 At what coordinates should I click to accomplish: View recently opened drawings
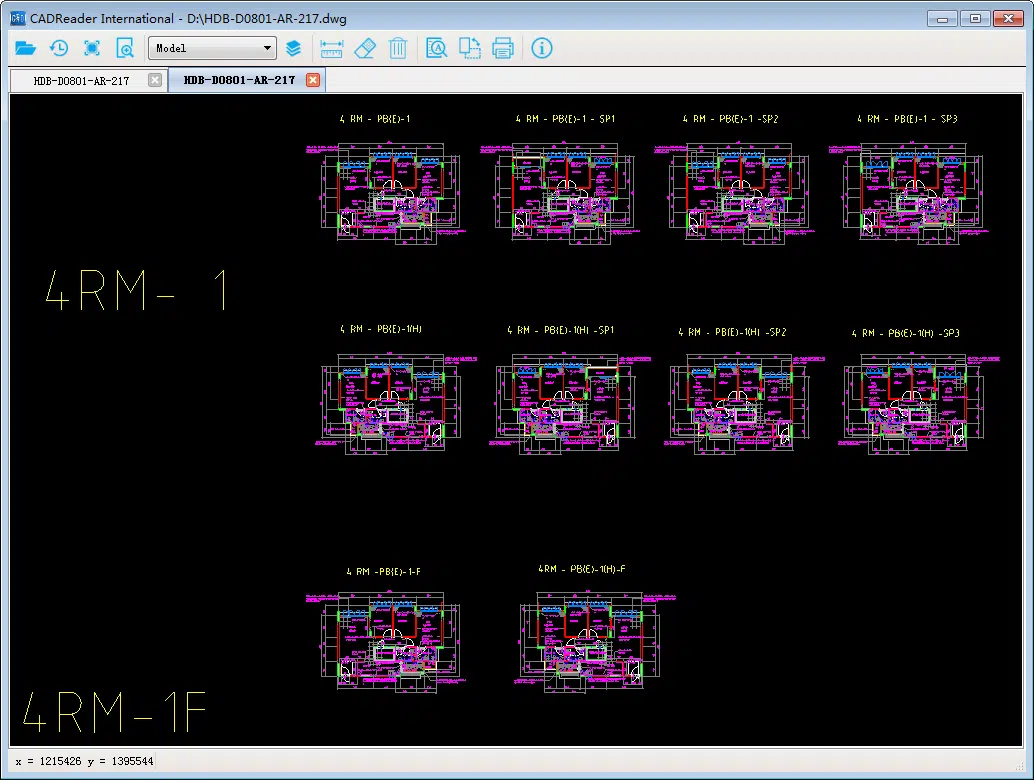(x=58, y=47)
